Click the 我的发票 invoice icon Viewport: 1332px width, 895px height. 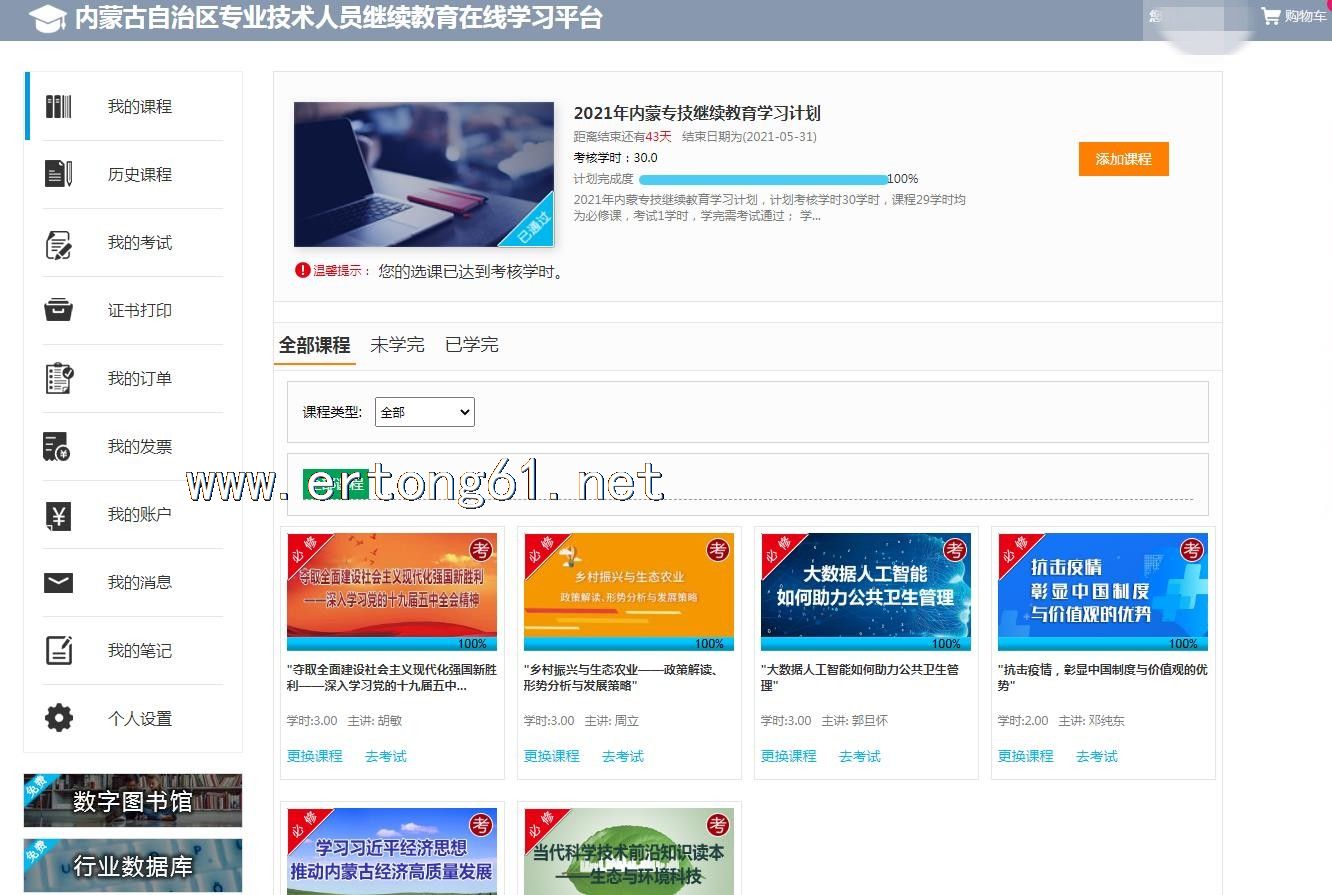pos(57,447)
